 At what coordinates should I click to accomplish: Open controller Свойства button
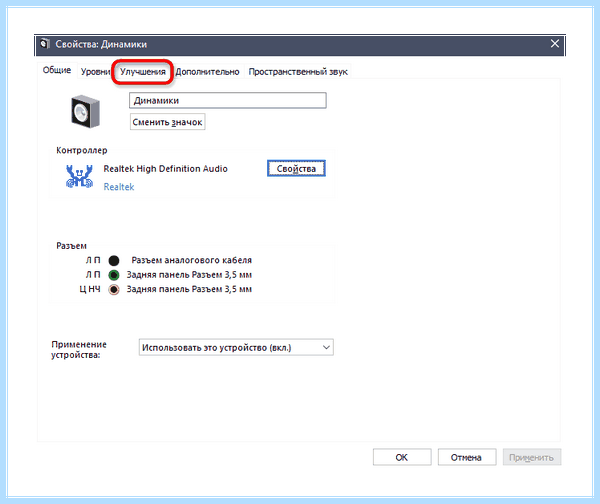pyautogui.click(x=296, y=168)
